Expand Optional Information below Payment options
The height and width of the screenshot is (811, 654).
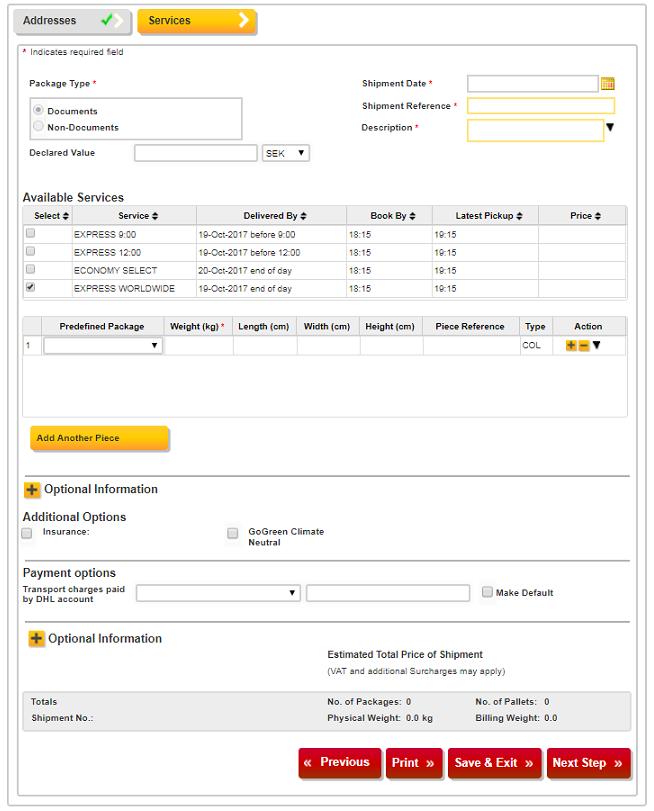click(x=36, y=639)
